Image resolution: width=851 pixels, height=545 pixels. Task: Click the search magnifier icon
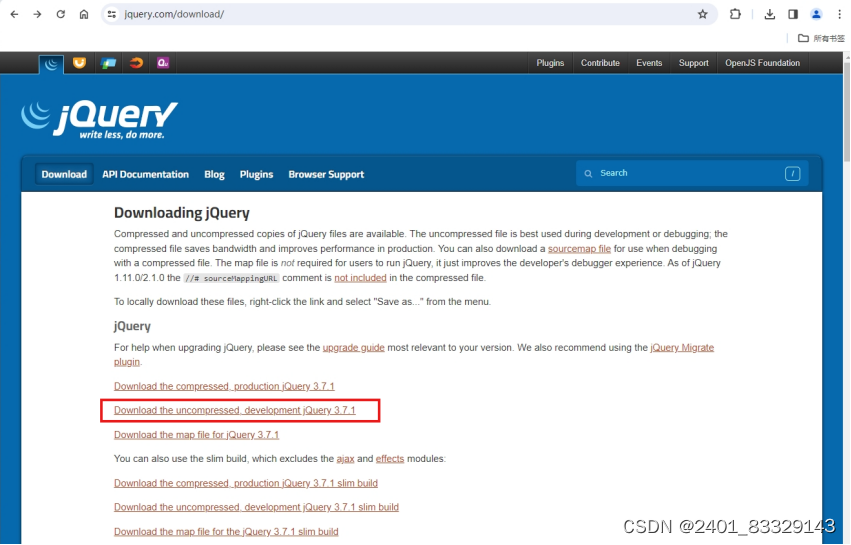pyautogui.click(x=588, y=174)
